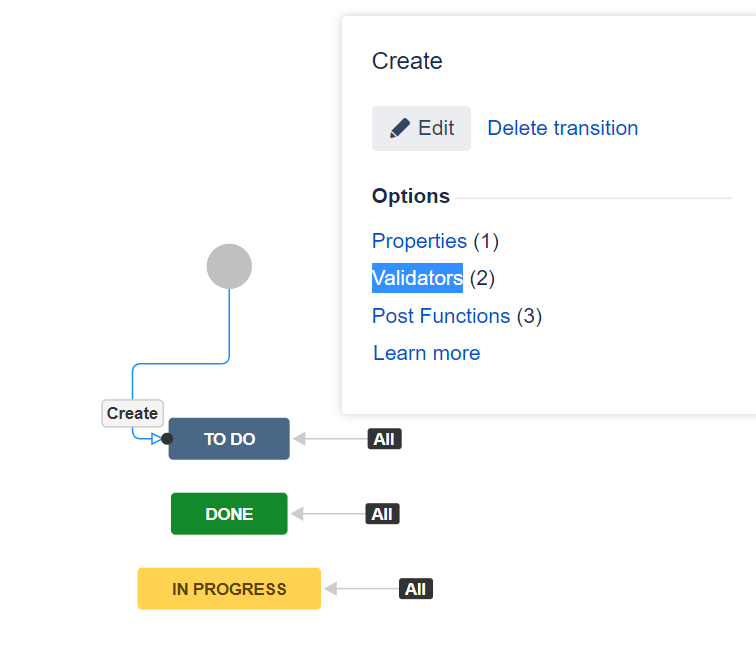
Task: Select the TO DO status node
Action: click(229, 439)
